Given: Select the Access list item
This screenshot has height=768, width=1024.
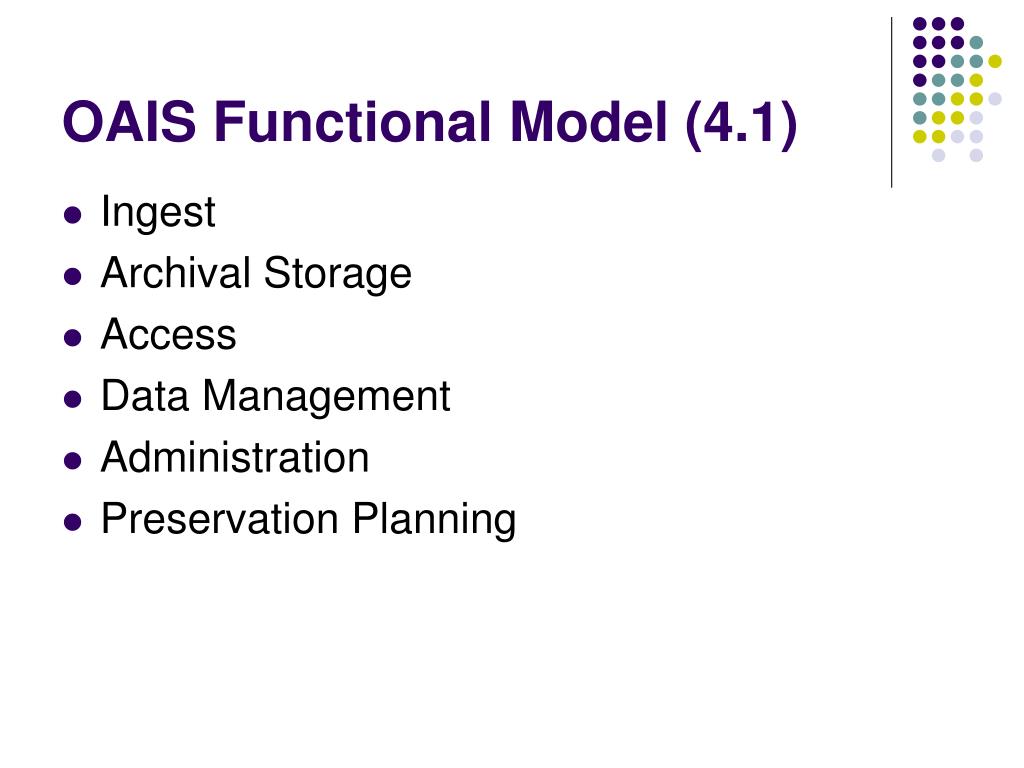Looking at the screenshot, I should pyautogui.click(x=168, y=334).
